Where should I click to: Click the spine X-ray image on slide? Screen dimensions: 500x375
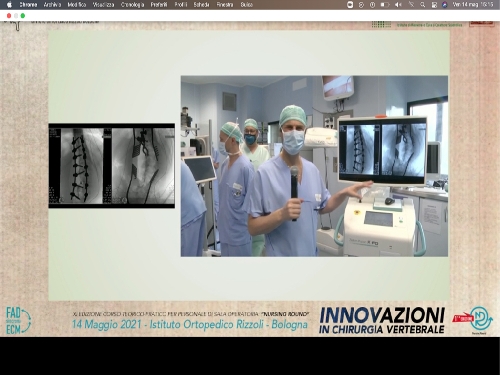pyautogui.click(x=112, y=166)
